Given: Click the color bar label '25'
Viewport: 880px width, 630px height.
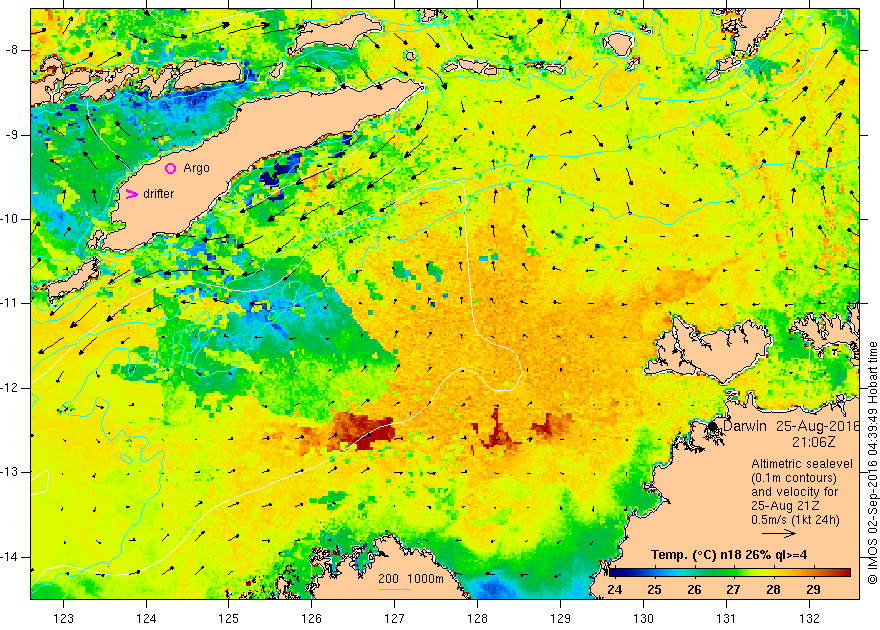Looking at the screenshot, I should (x=654, y=590).
